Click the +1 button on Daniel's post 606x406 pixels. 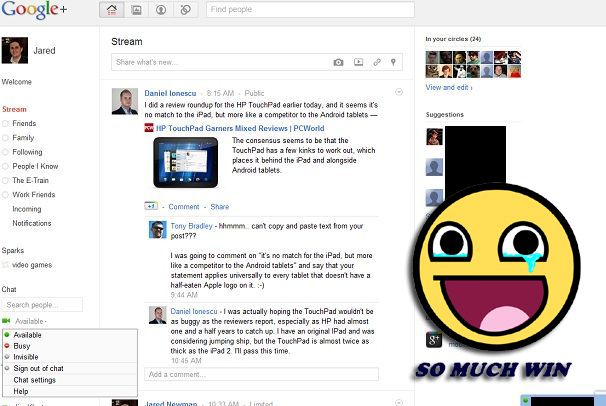151,206
